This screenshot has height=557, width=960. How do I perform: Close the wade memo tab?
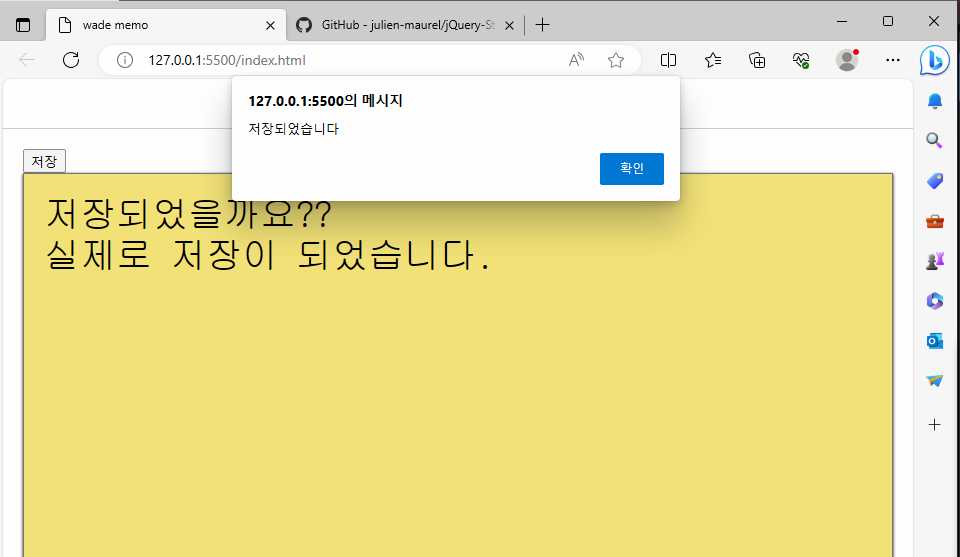click(x=270, y=25)
